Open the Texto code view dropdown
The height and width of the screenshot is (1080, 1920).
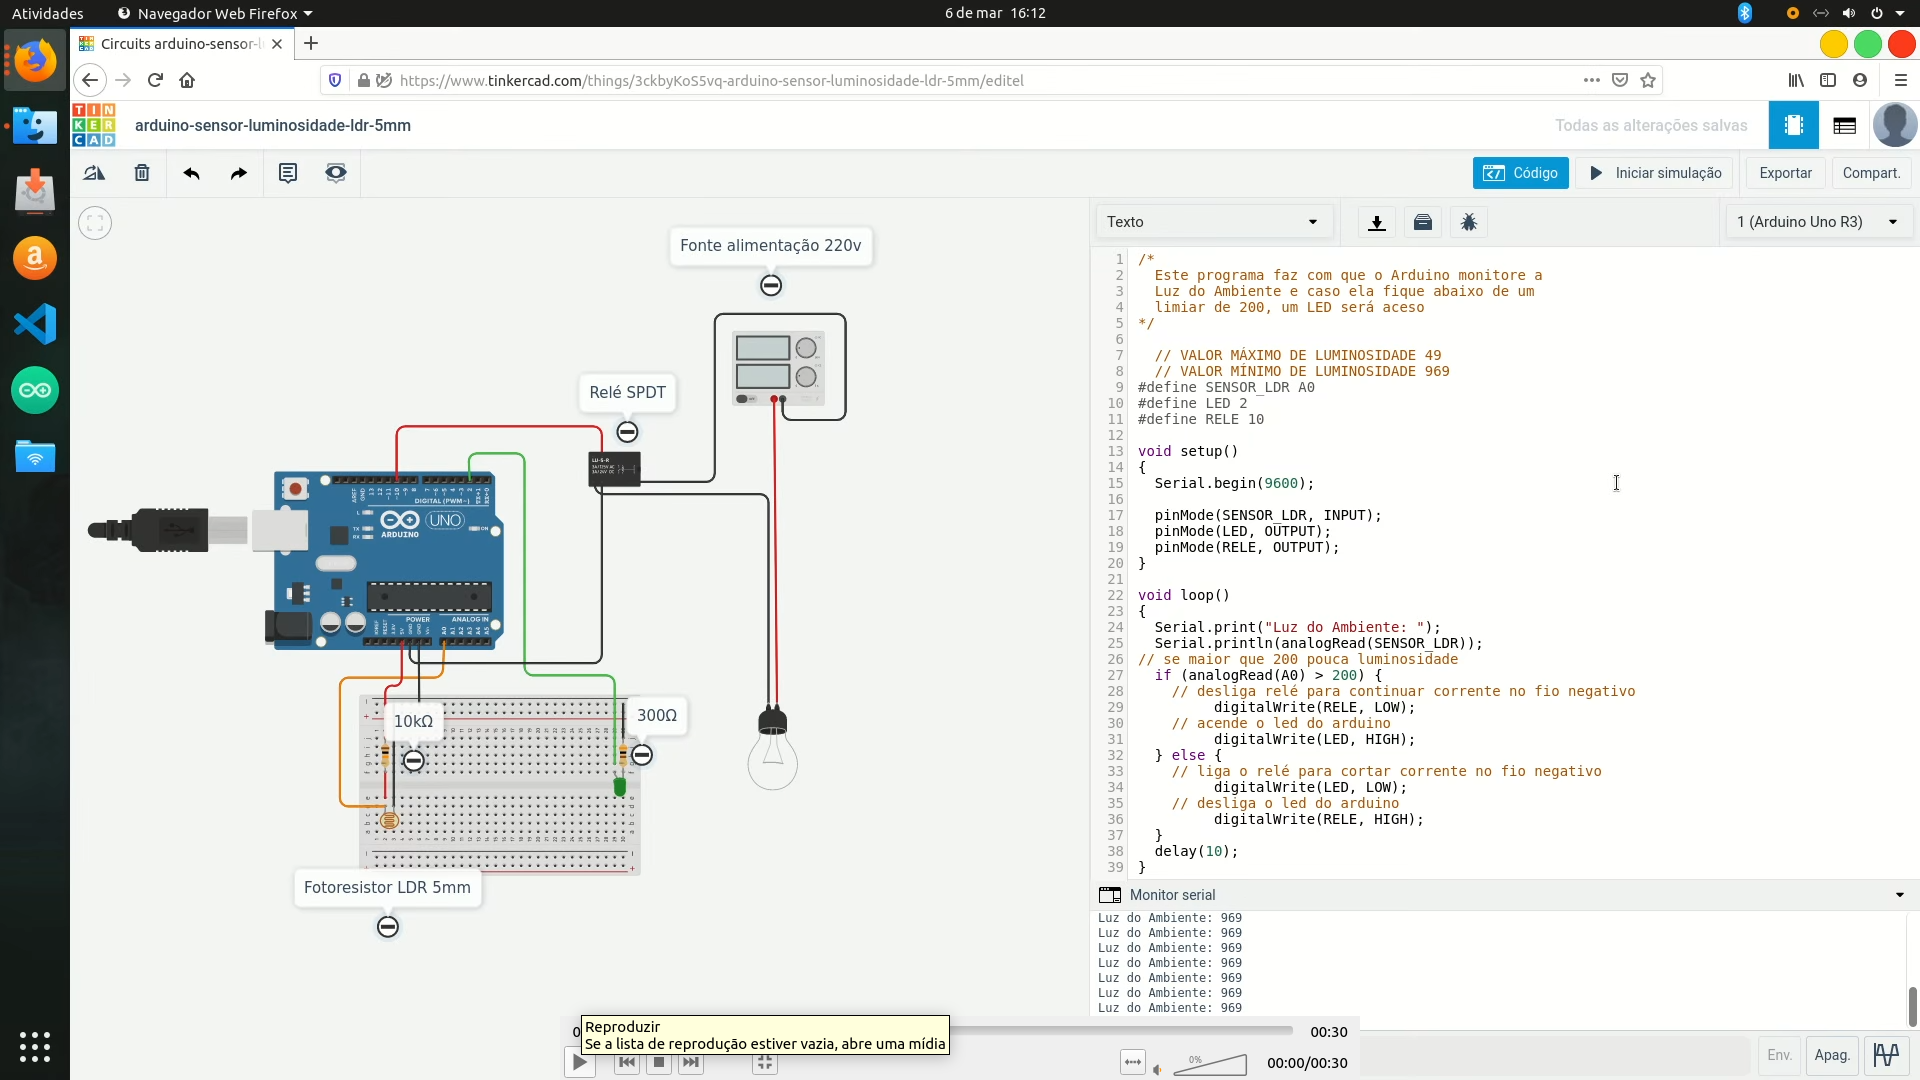pos(1213,221)
